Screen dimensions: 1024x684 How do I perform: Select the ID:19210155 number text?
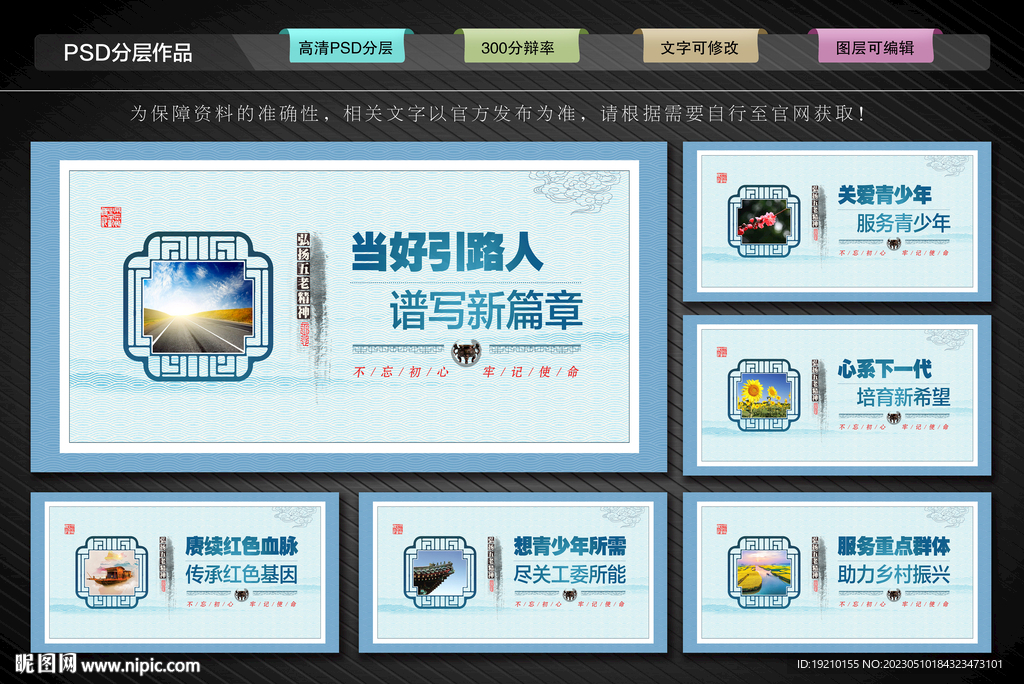(828, 664)
